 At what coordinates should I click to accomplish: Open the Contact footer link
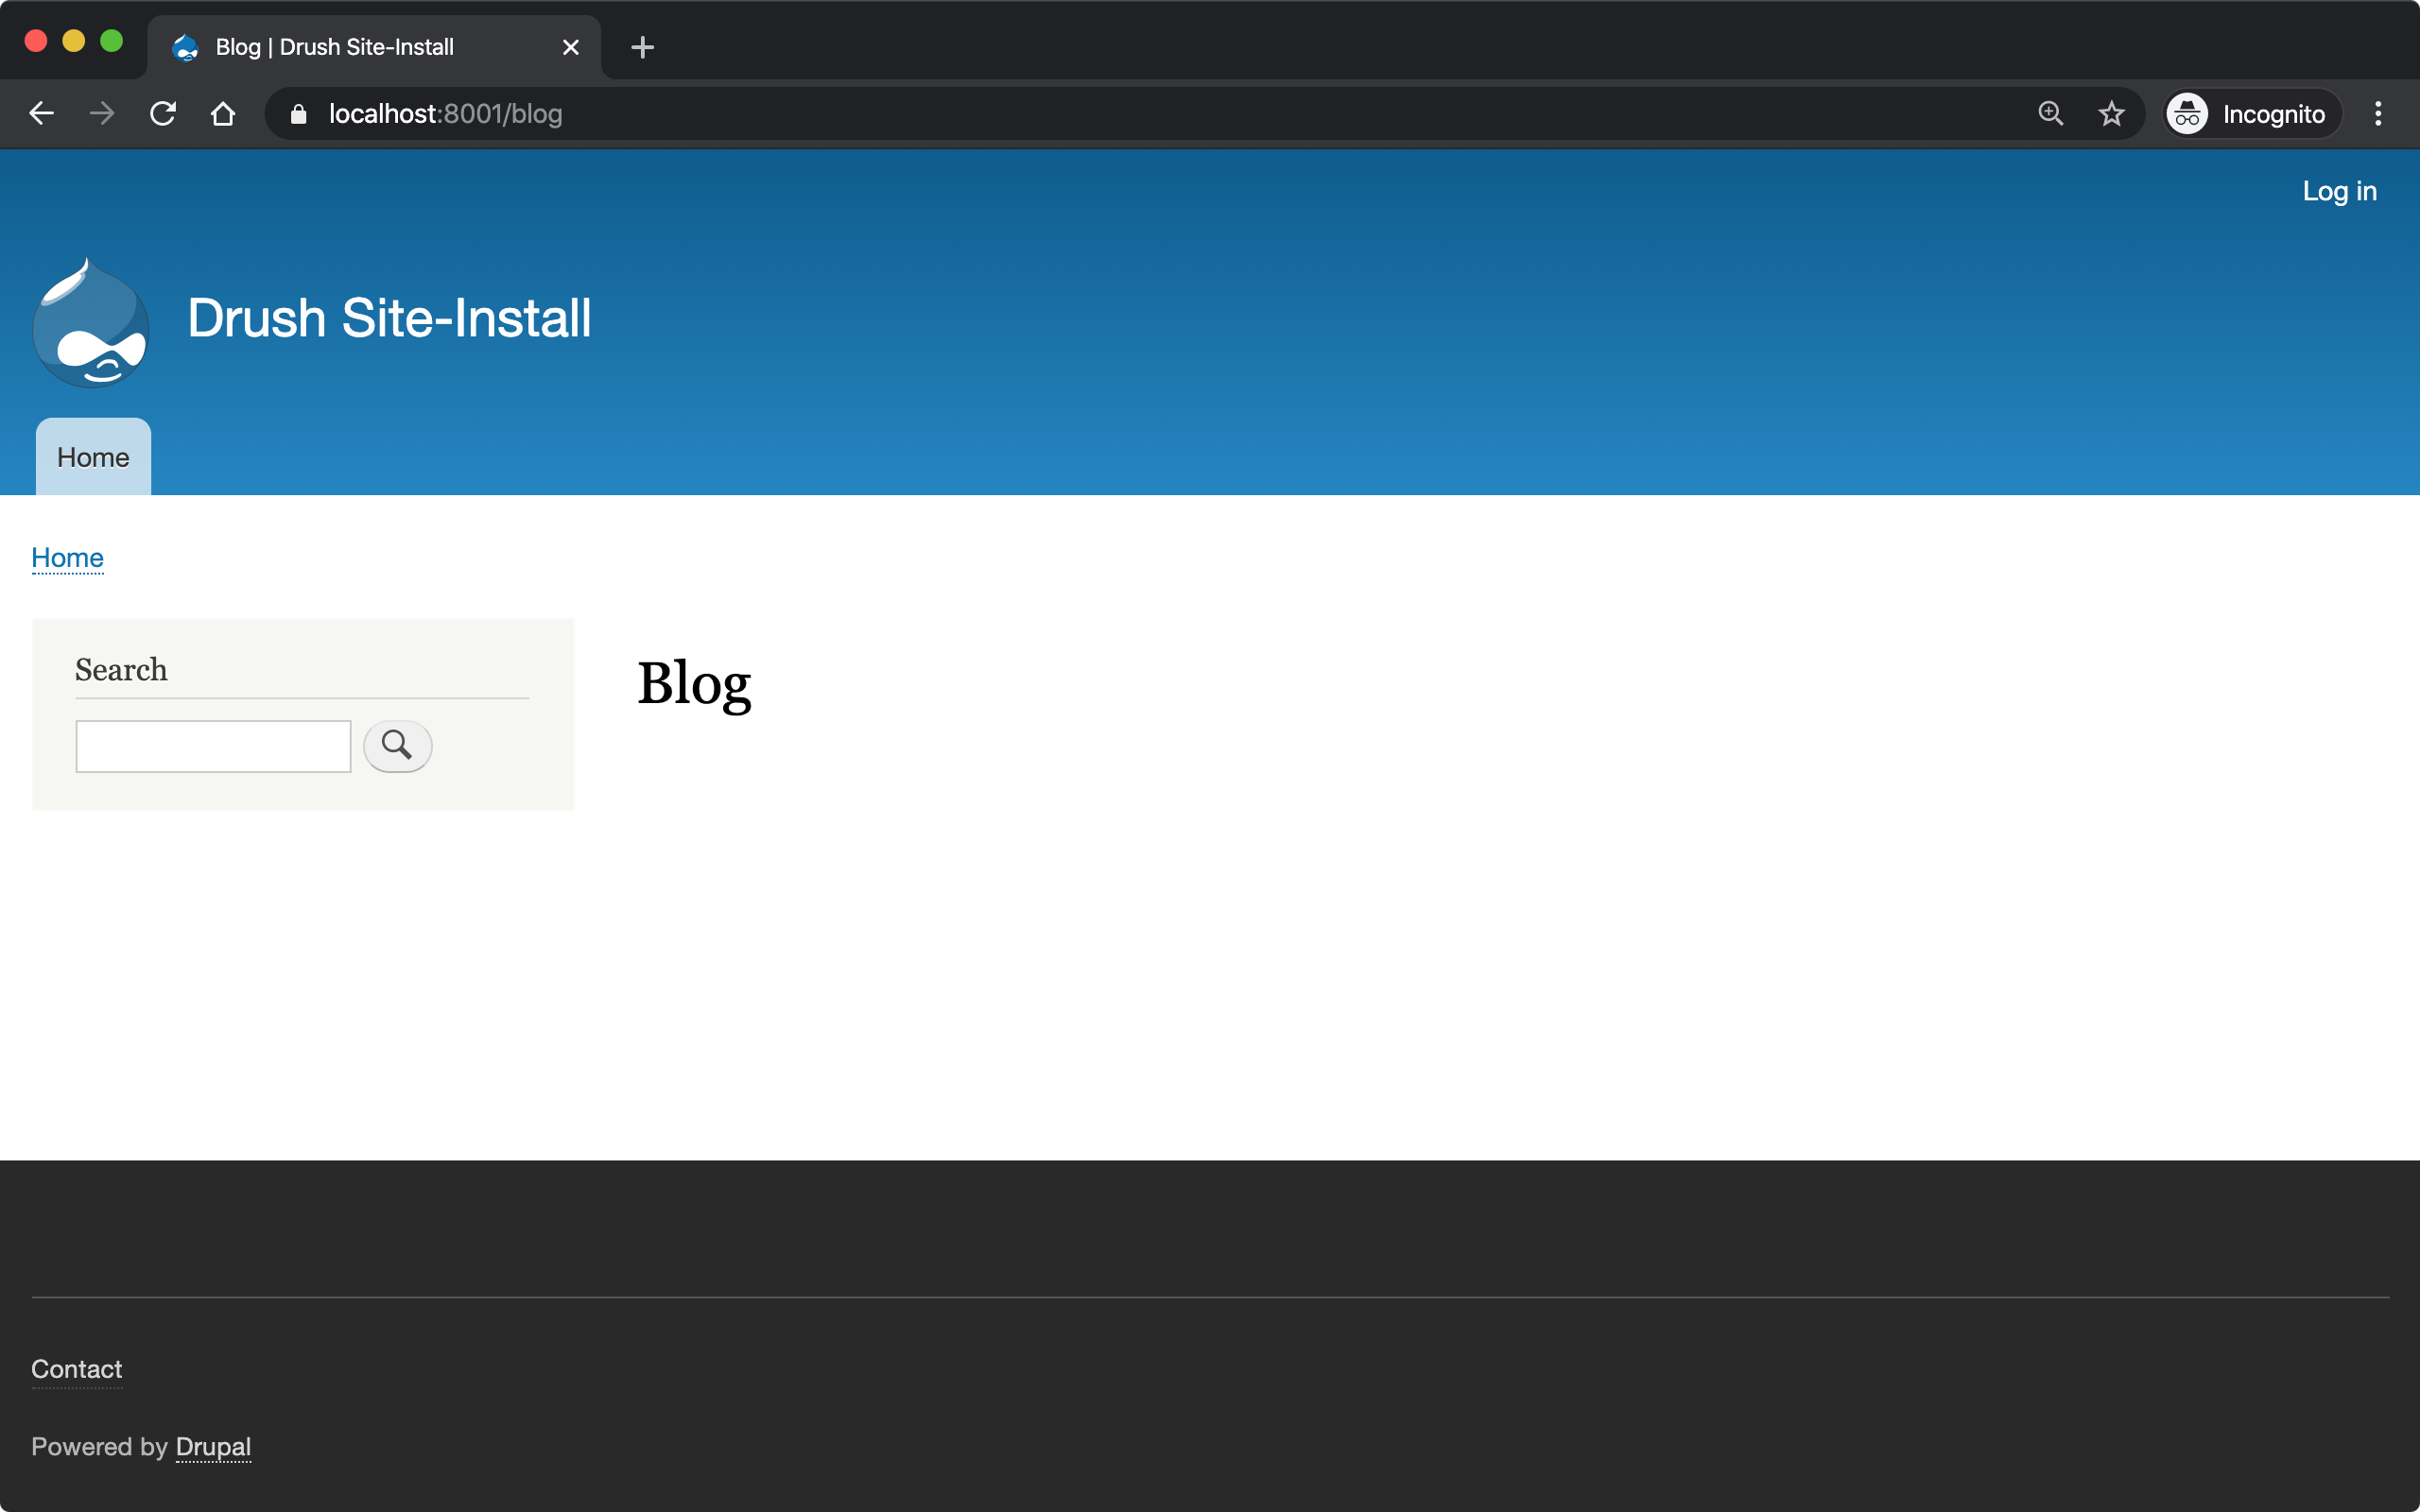coord(76,1369)
